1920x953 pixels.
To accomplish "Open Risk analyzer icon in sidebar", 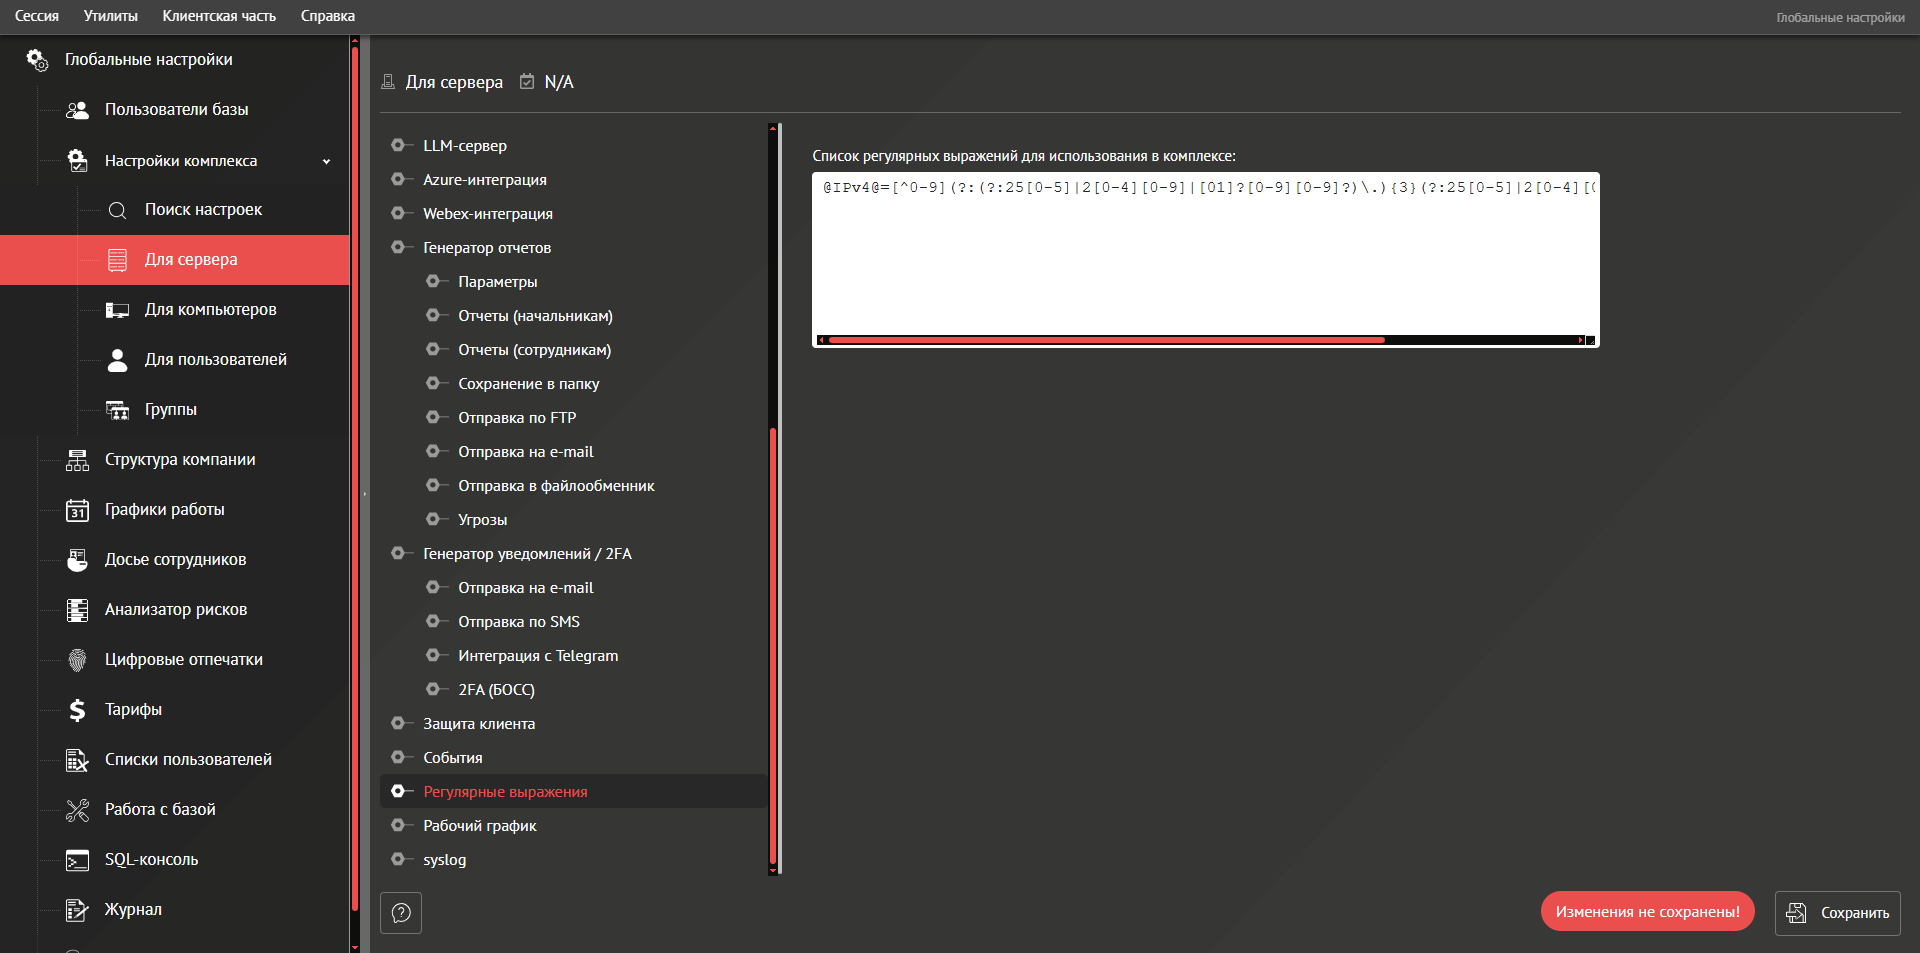I will 77,610.
